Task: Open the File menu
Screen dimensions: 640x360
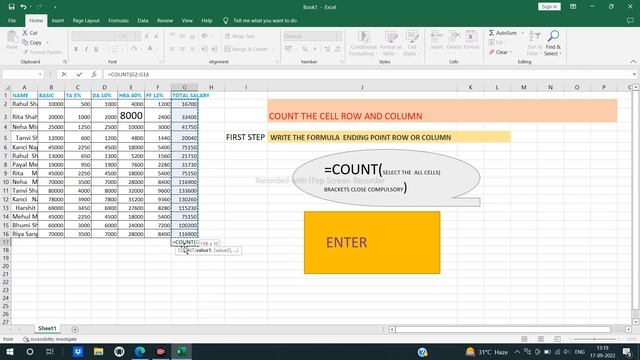Action: point(12,20)
